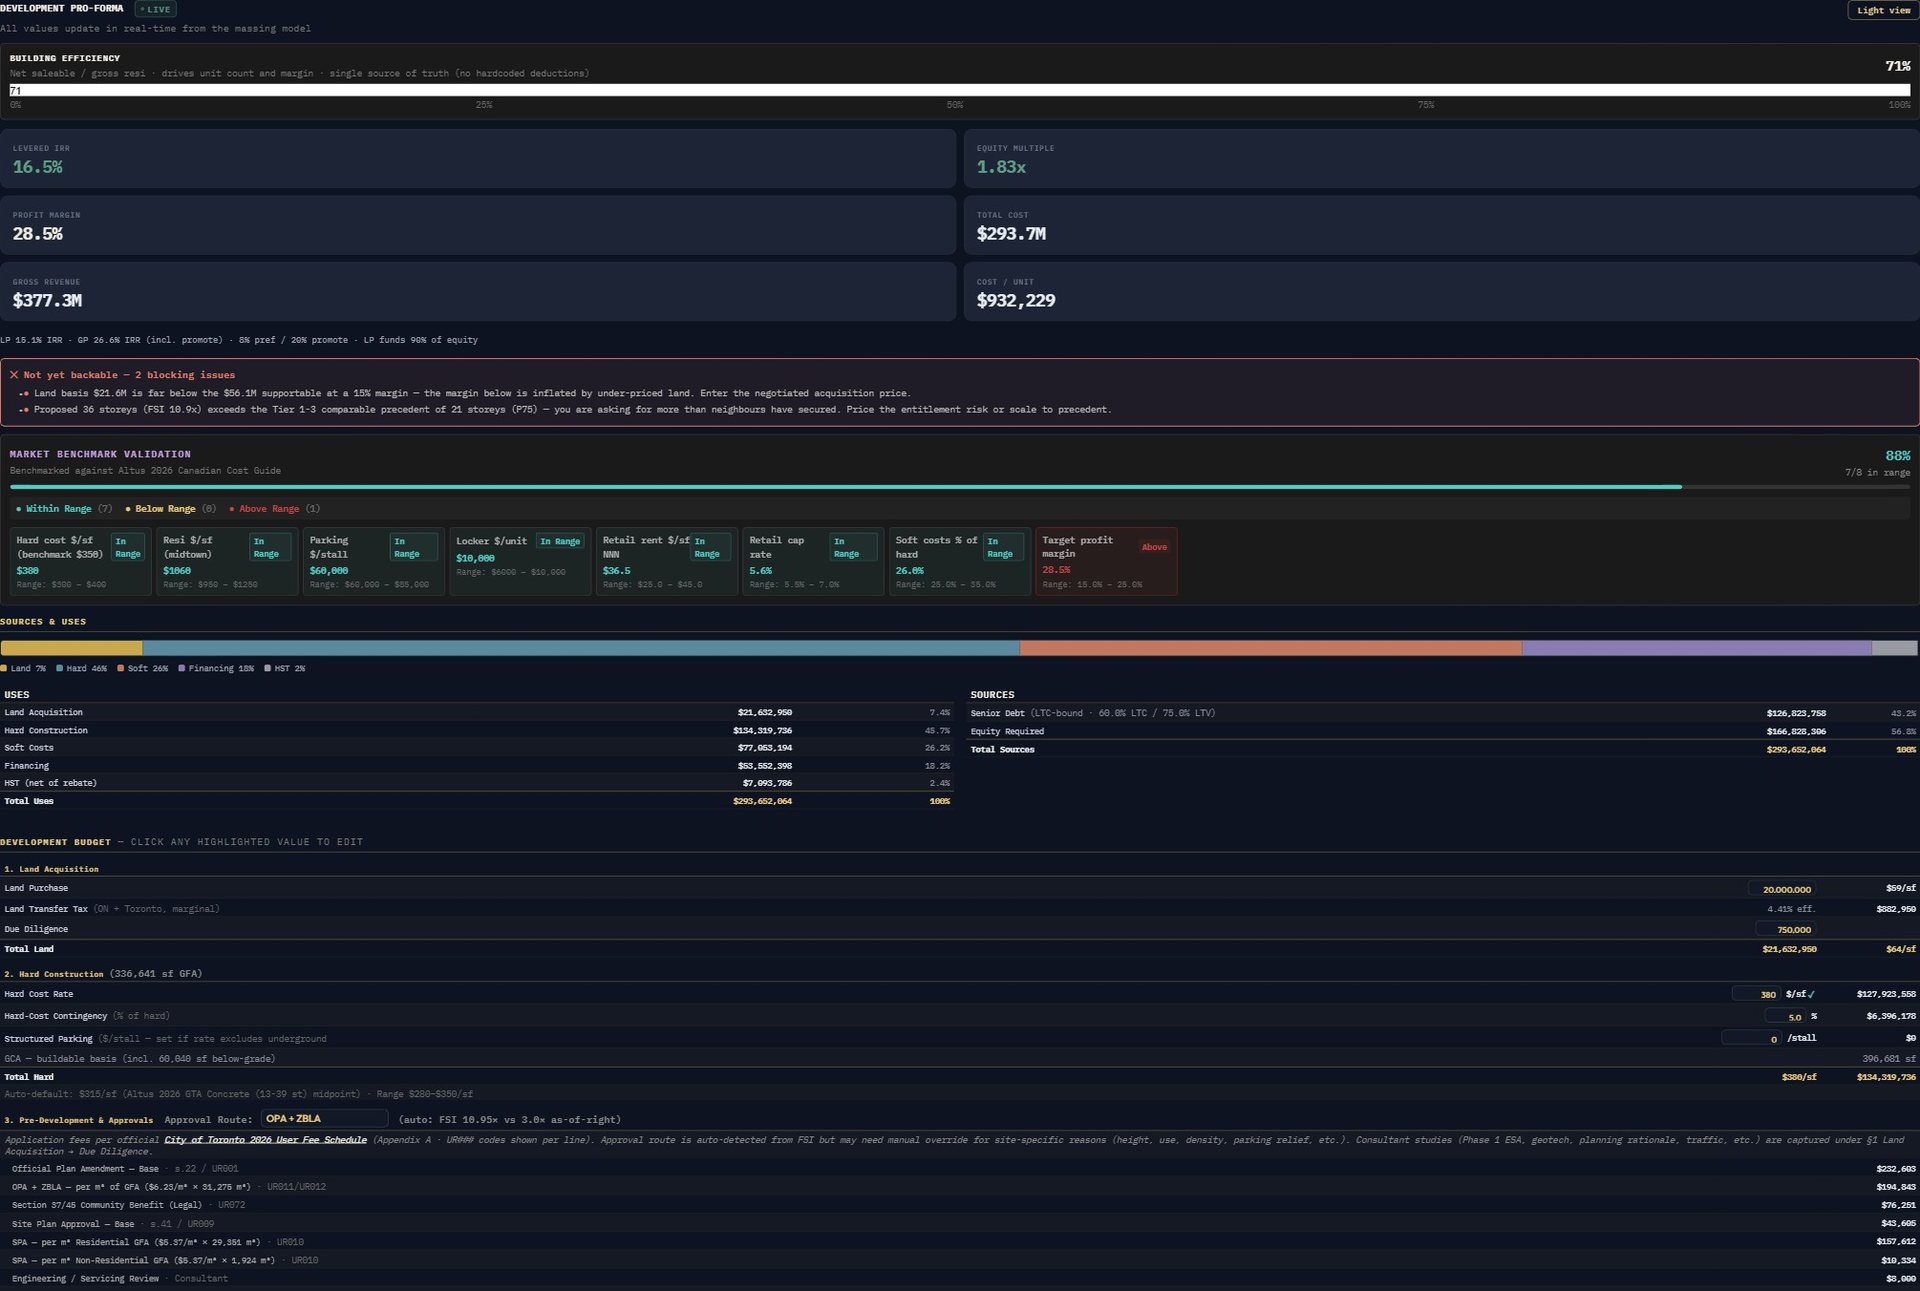Select the Equity Required sources row
Viewport: 1920px width, 1291px height.
tap(1443, 732)
